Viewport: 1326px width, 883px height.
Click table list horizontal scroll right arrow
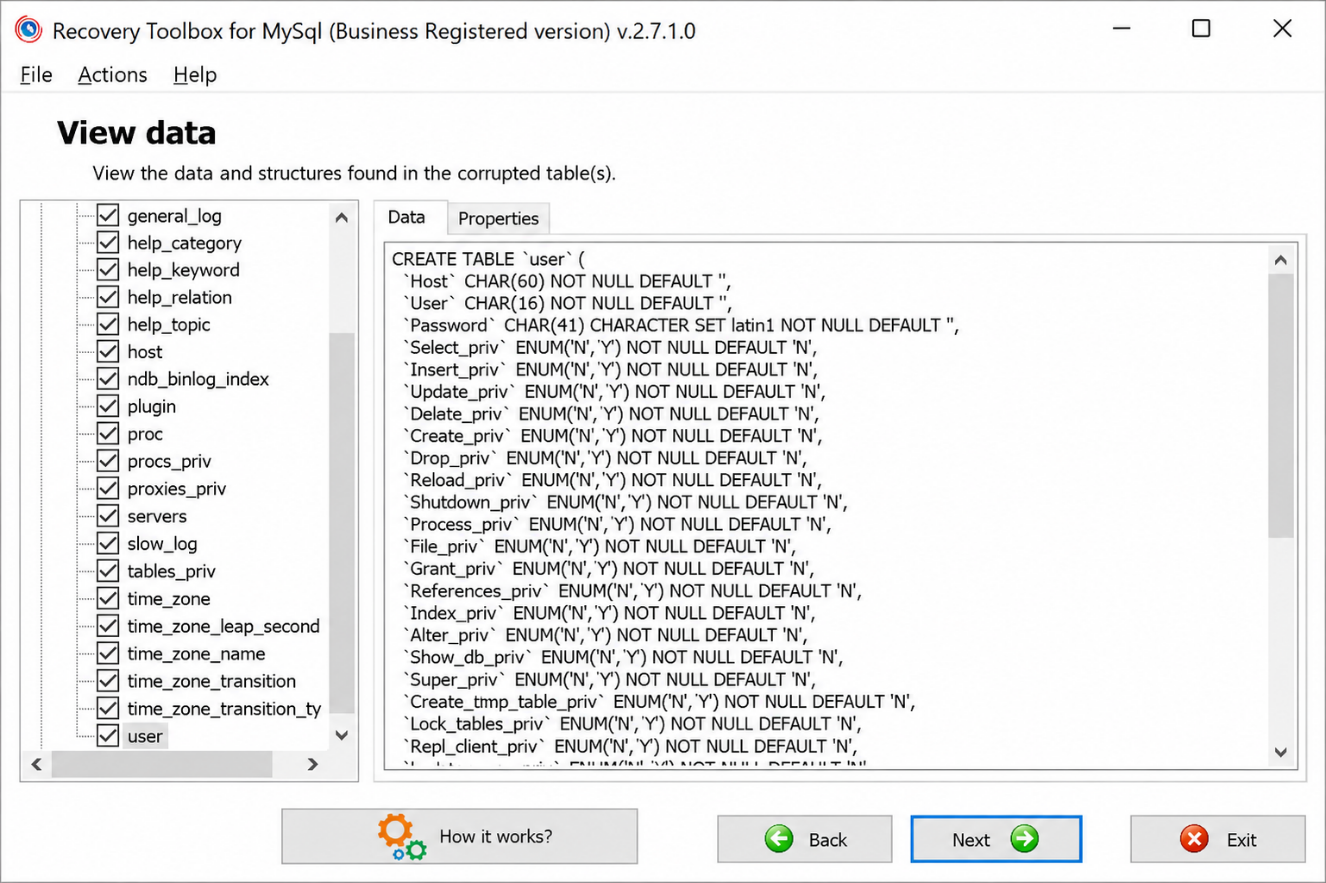click(x=312, y=764)
